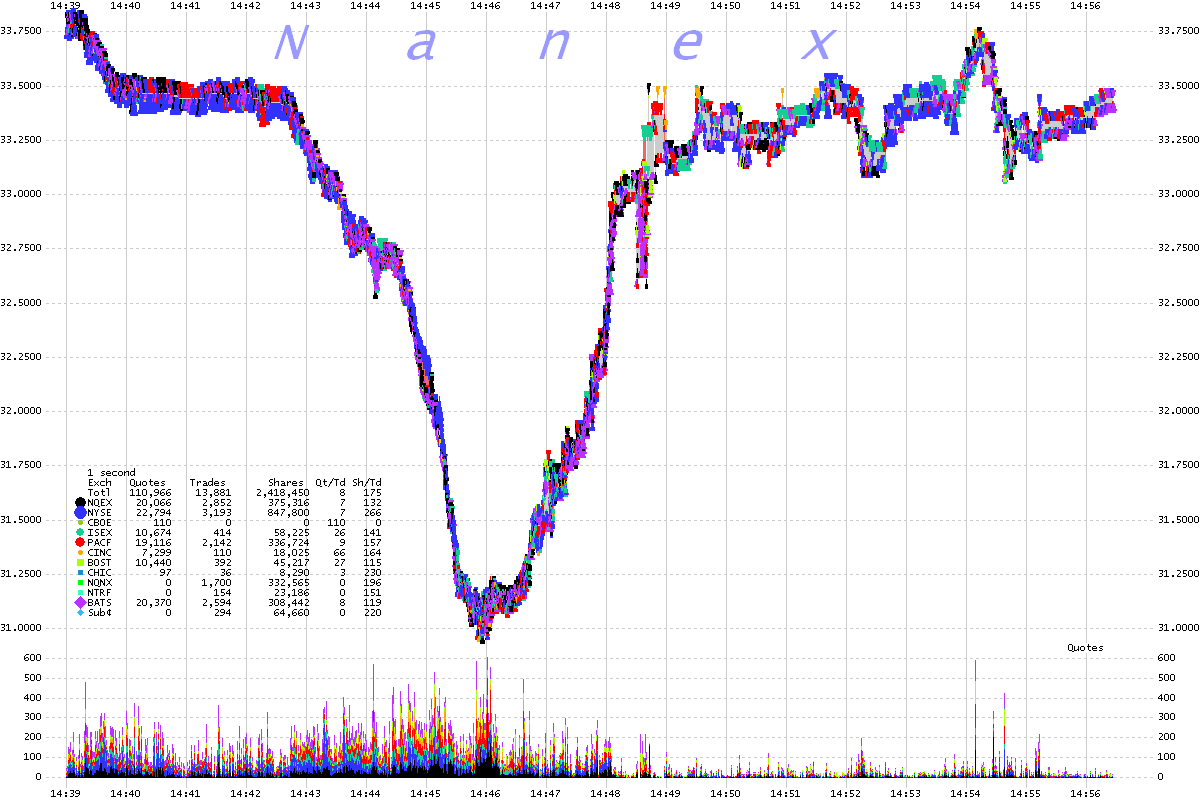
Task: Click BATS quotes value '20,370'
Action: click(155, 603)
